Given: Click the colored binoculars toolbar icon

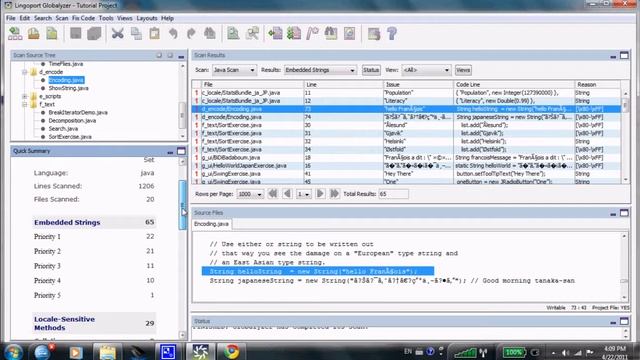Looking at the screenshot, I should (331, 33).
